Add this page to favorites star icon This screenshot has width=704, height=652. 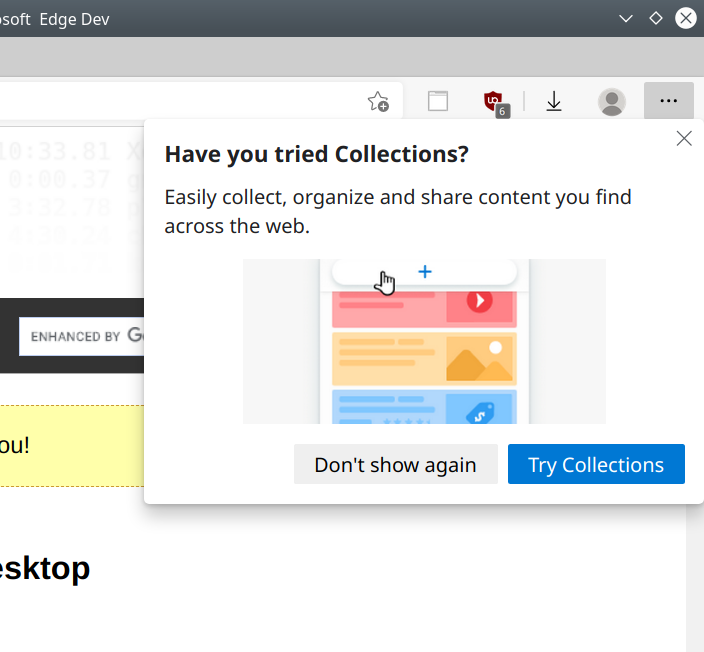[x=378, y=101]
